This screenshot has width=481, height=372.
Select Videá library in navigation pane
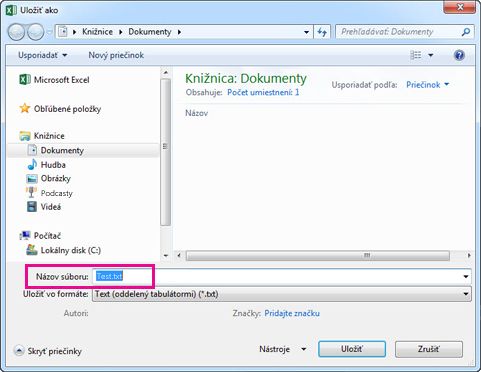point(51,207)
